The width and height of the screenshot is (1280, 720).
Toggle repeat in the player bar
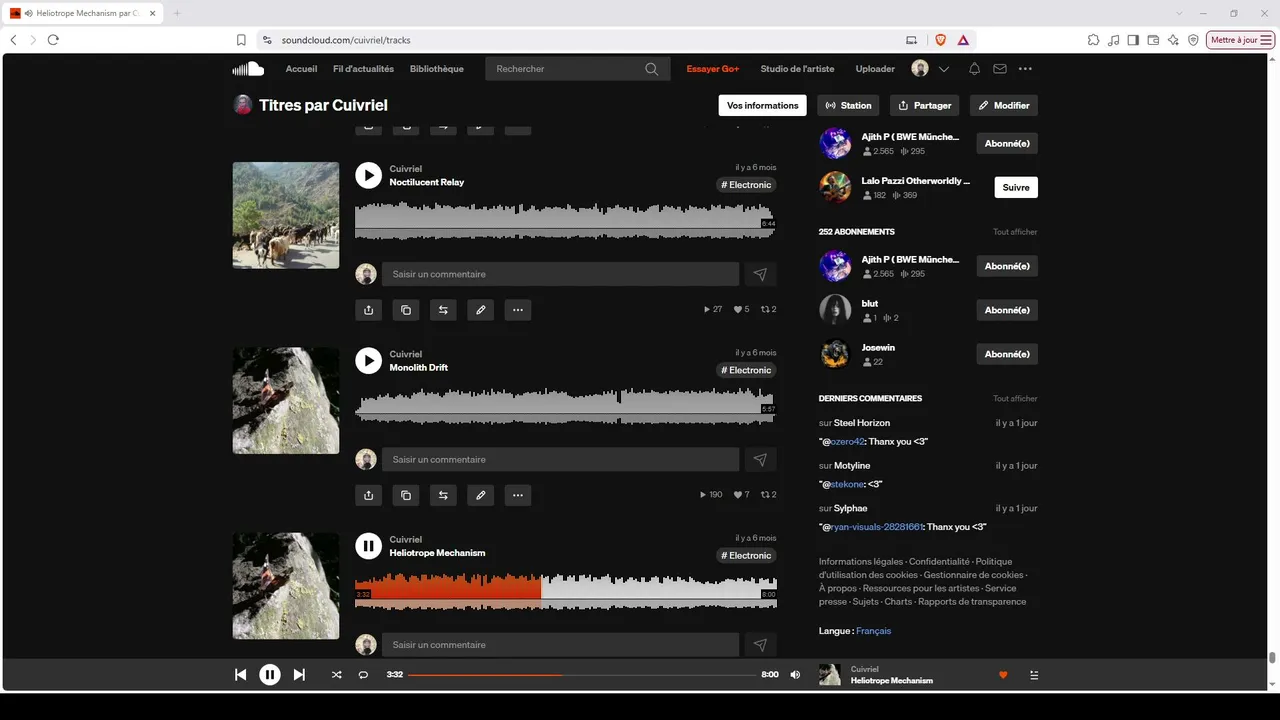pyautogui.click(x=363, y=675)
